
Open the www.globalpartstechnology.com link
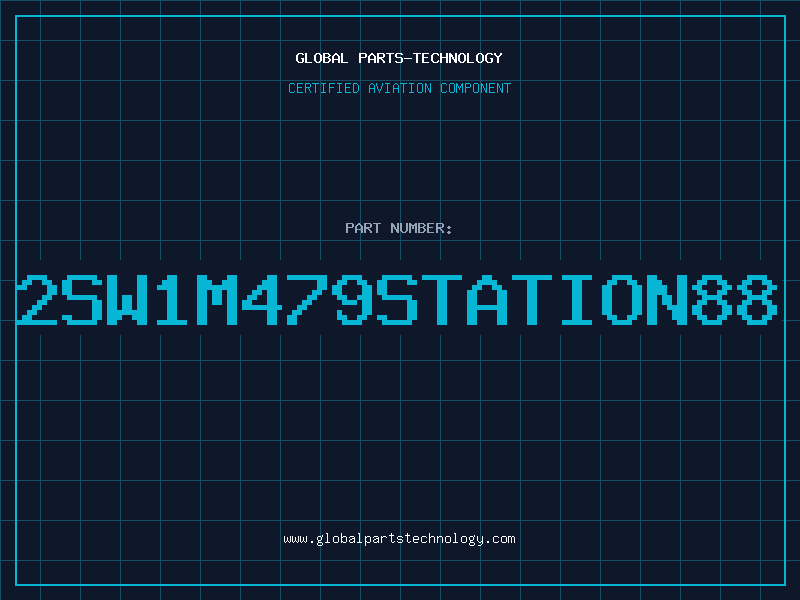click(x=399, y=539)
